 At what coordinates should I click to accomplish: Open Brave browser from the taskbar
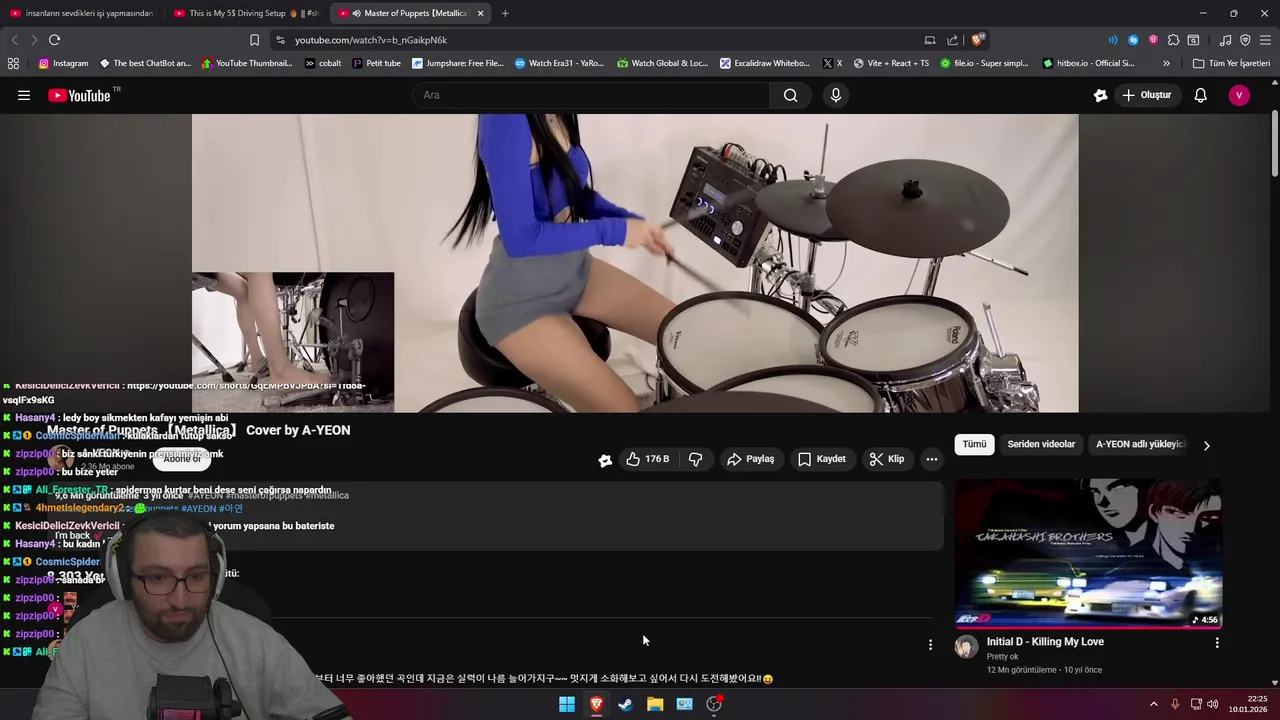coord(596,704)
